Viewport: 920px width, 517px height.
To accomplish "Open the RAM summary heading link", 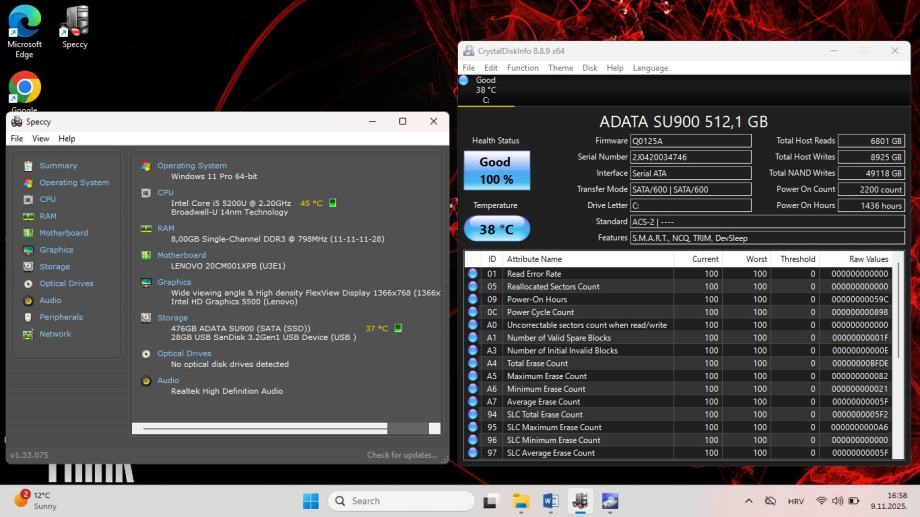I will [165, 228].
